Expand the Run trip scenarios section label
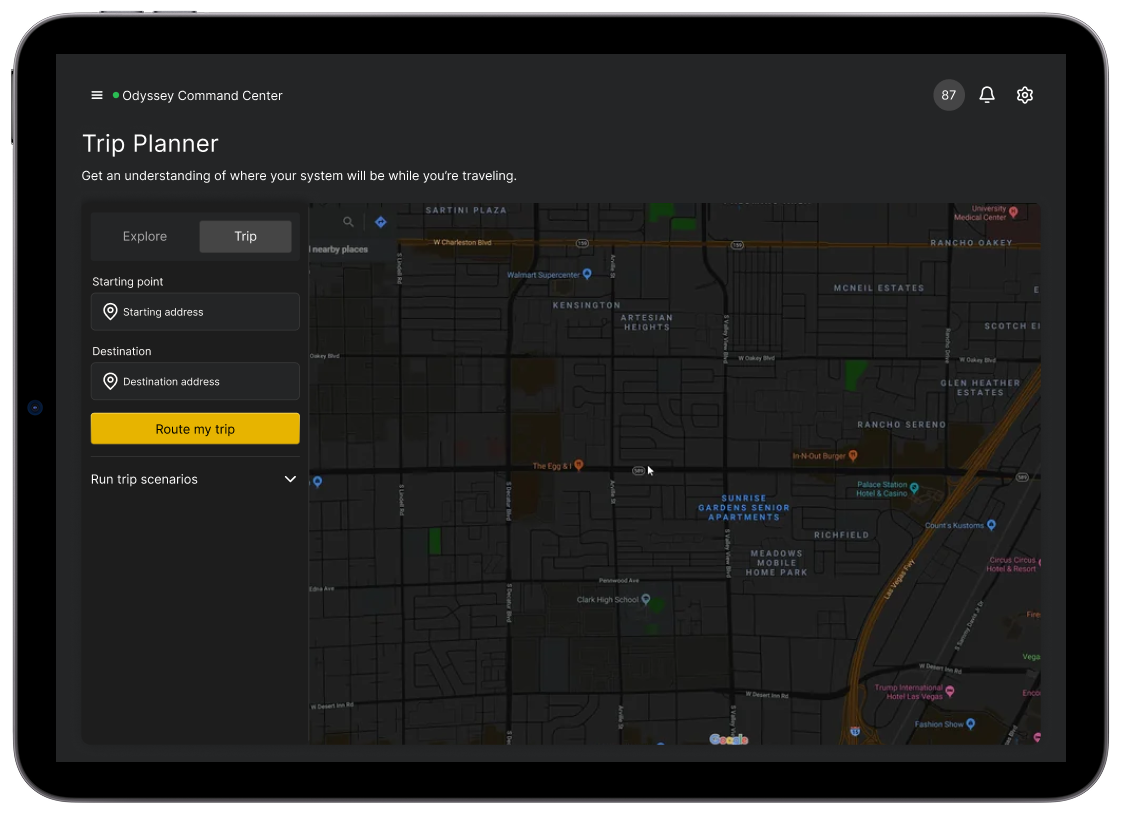The image size is (1122, 816). 144,480
